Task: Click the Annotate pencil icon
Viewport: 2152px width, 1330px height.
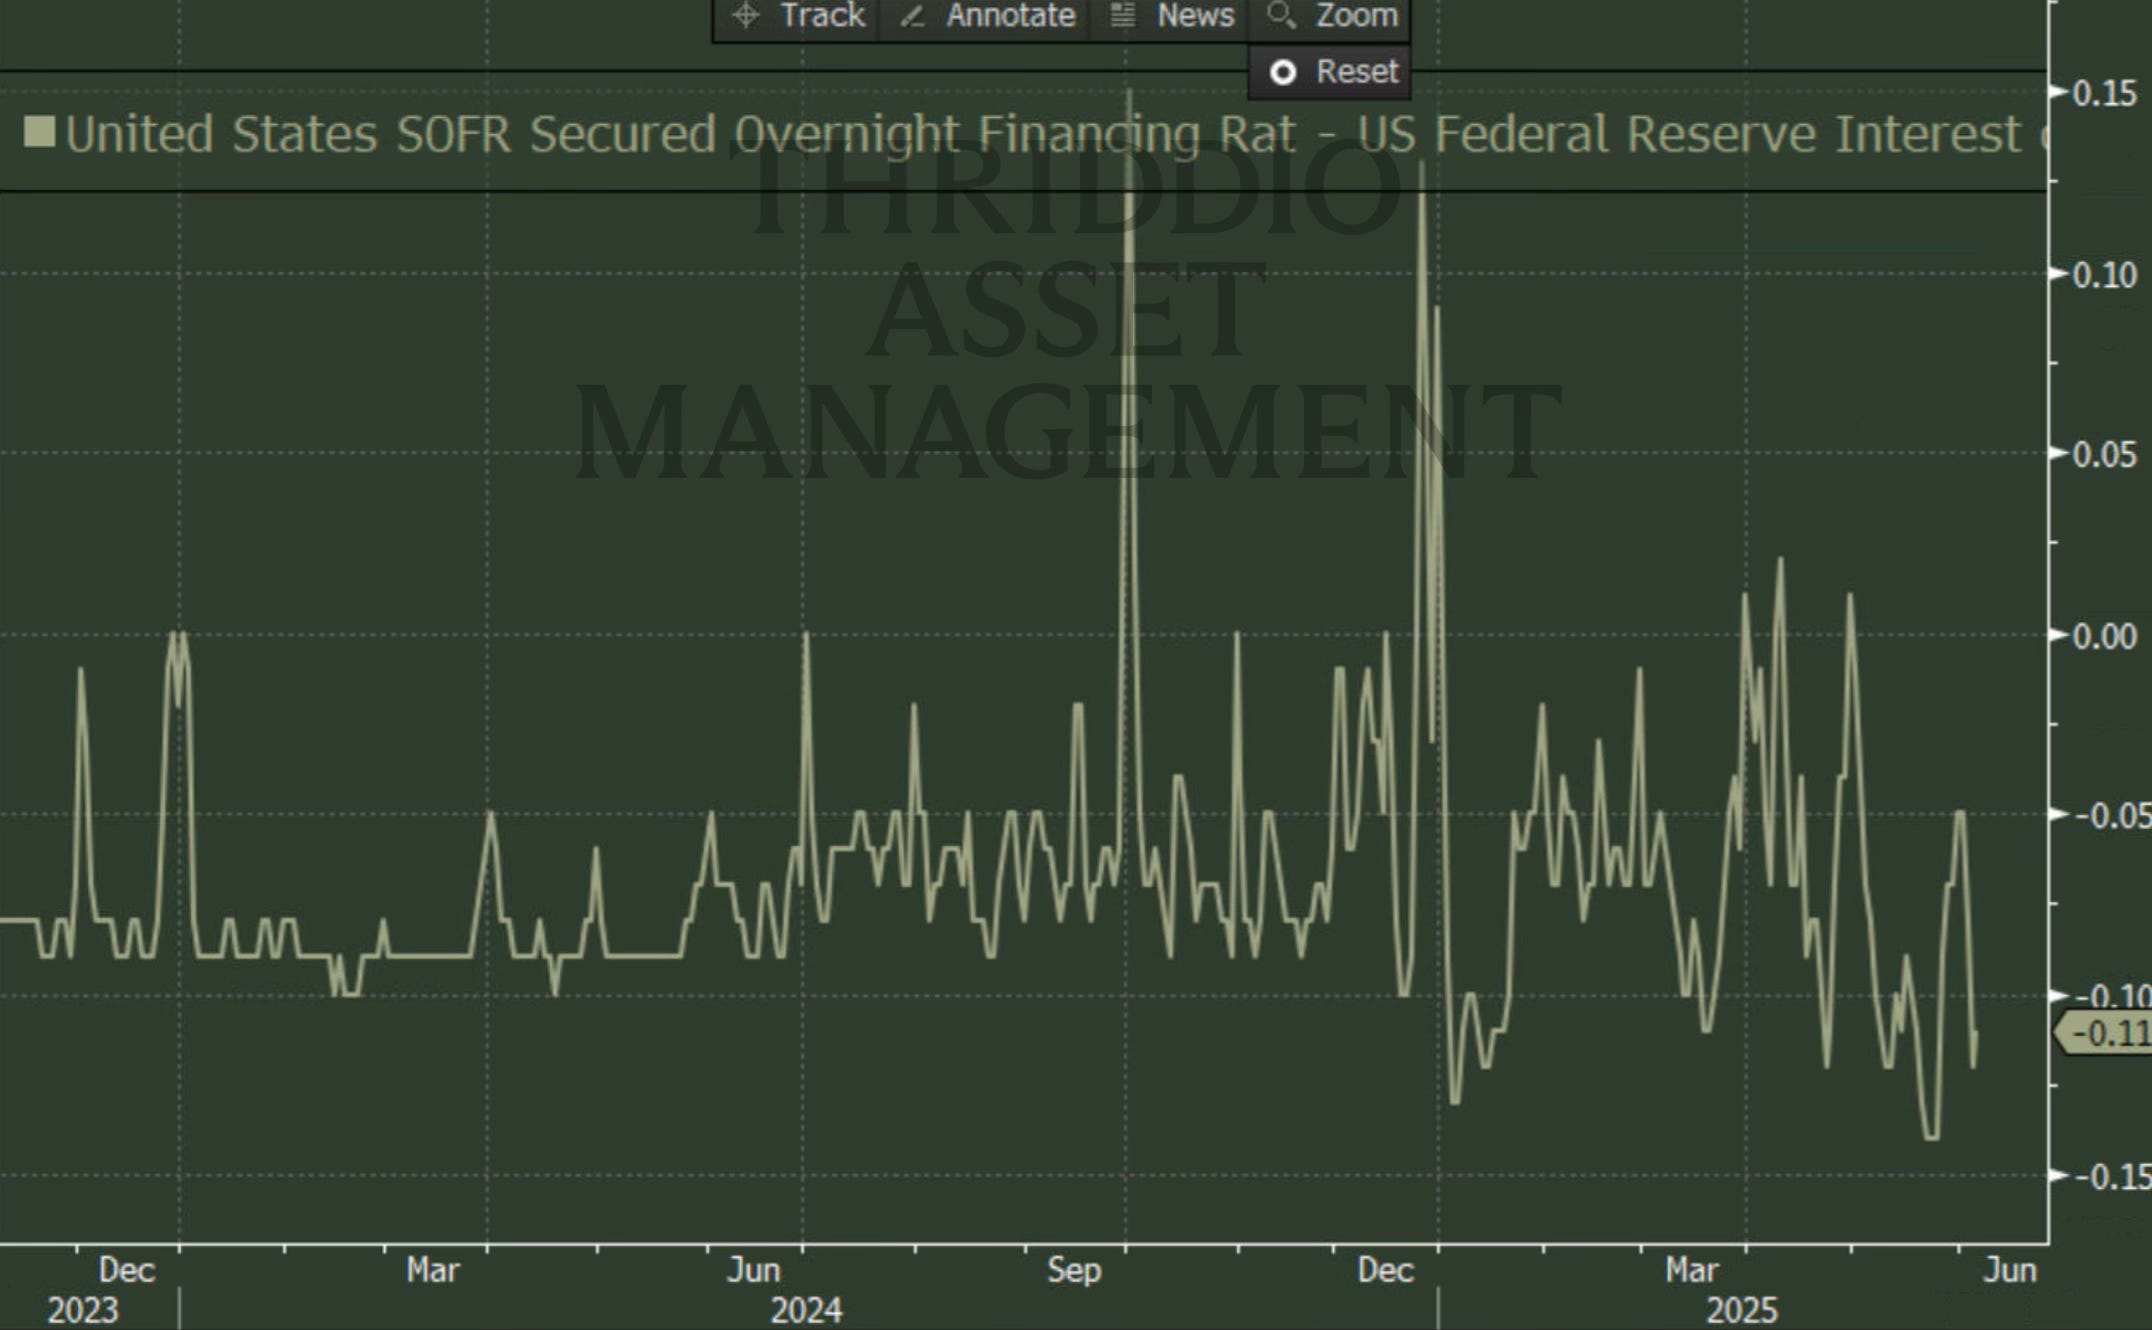Action: (x=911, y=16)
